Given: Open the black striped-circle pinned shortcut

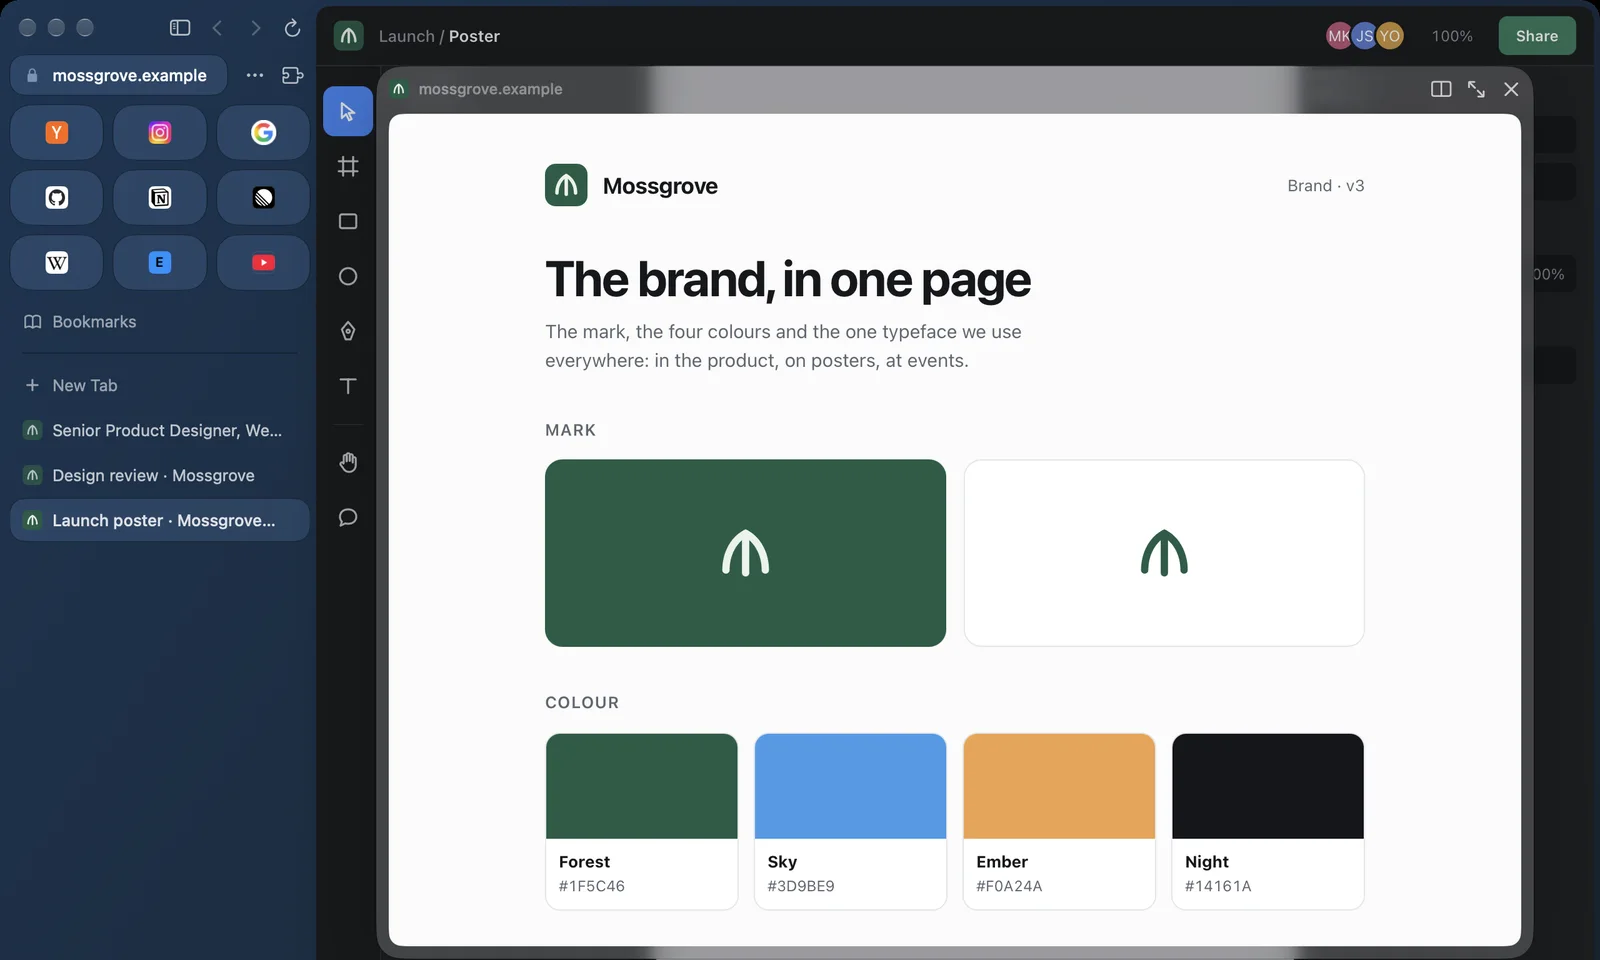Looking at the screenshot, I should (263, 197).
